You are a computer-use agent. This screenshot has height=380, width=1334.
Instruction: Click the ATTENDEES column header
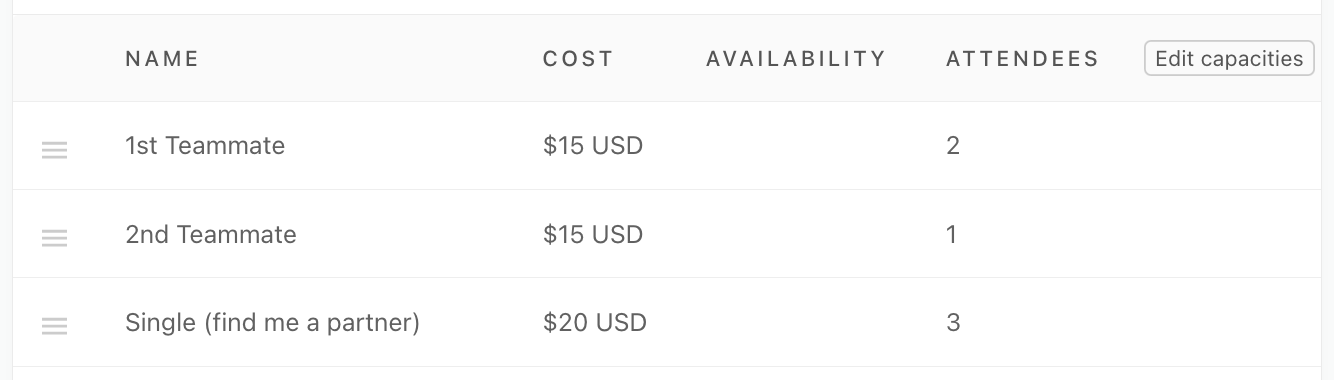tap(1022, 59)
